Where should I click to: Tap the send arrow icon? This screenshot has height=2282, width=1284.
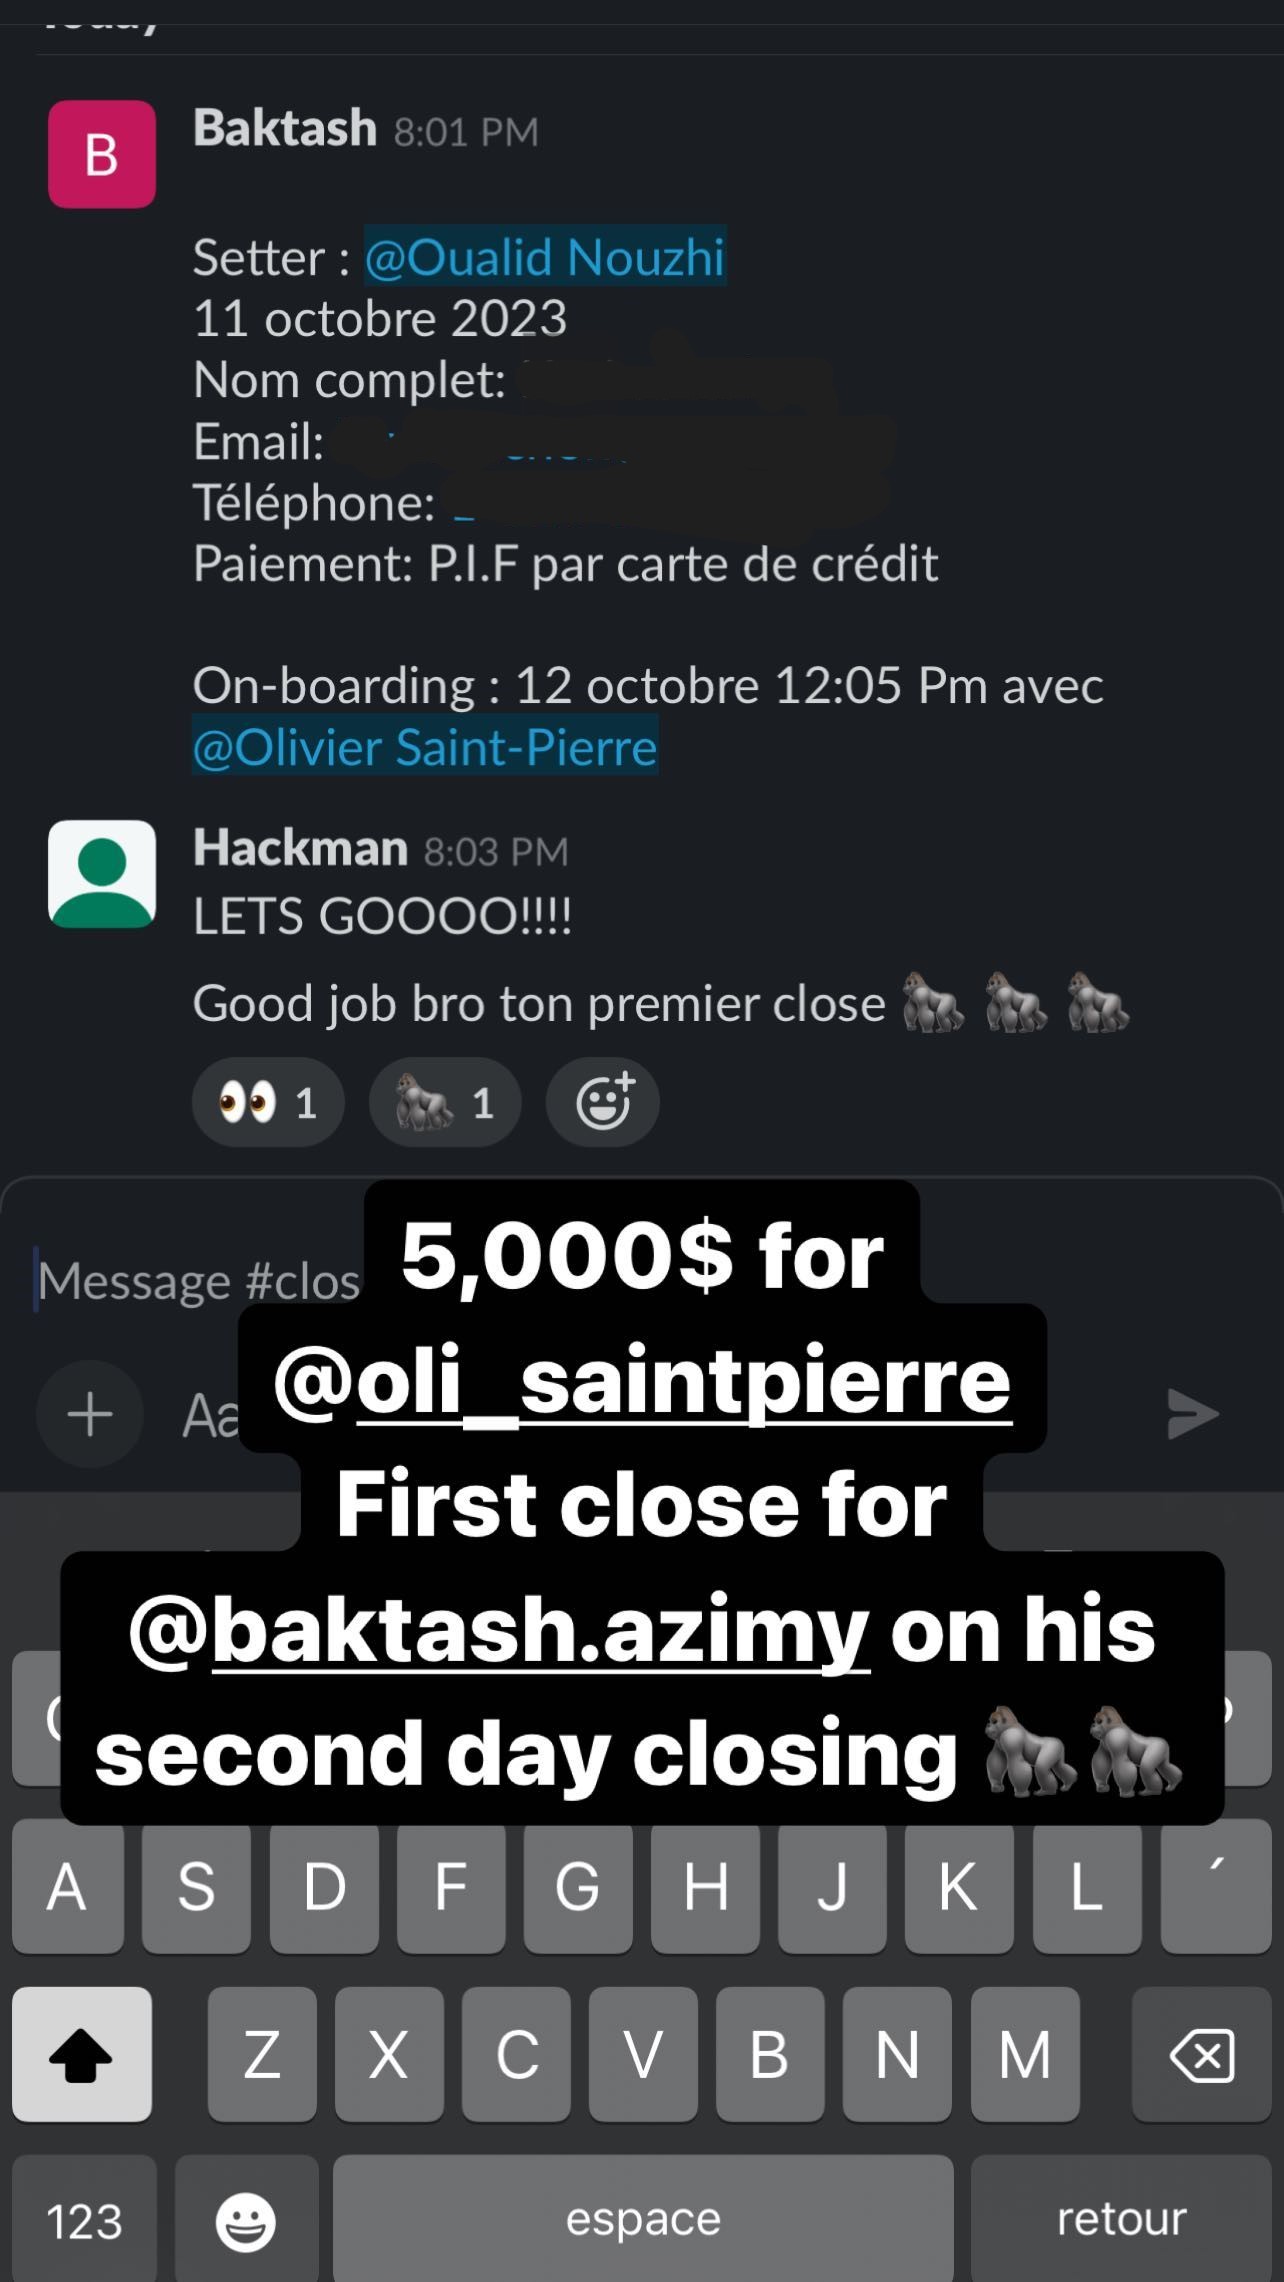point(1193,1414)
